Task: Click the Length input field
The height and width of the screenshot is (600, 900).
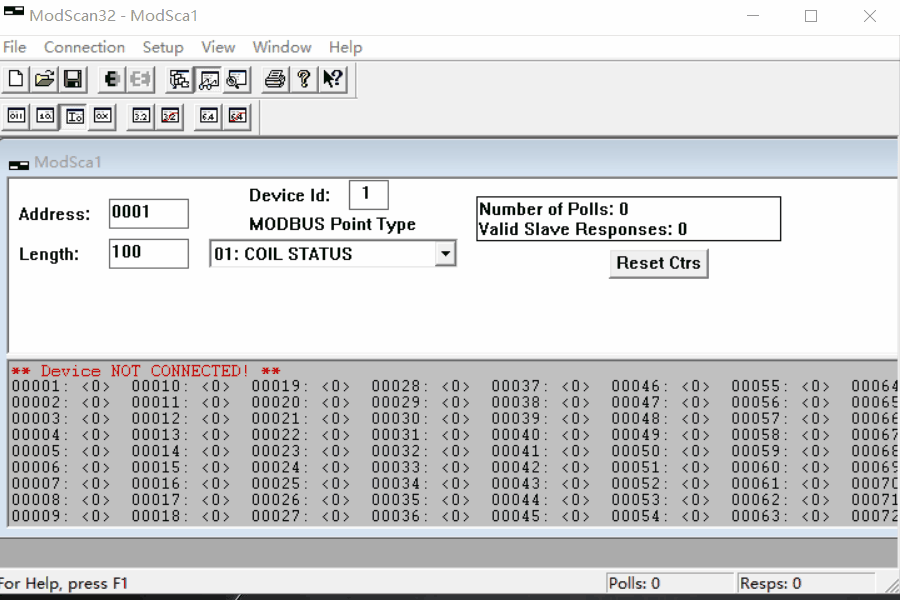Action: pos(148,253)
